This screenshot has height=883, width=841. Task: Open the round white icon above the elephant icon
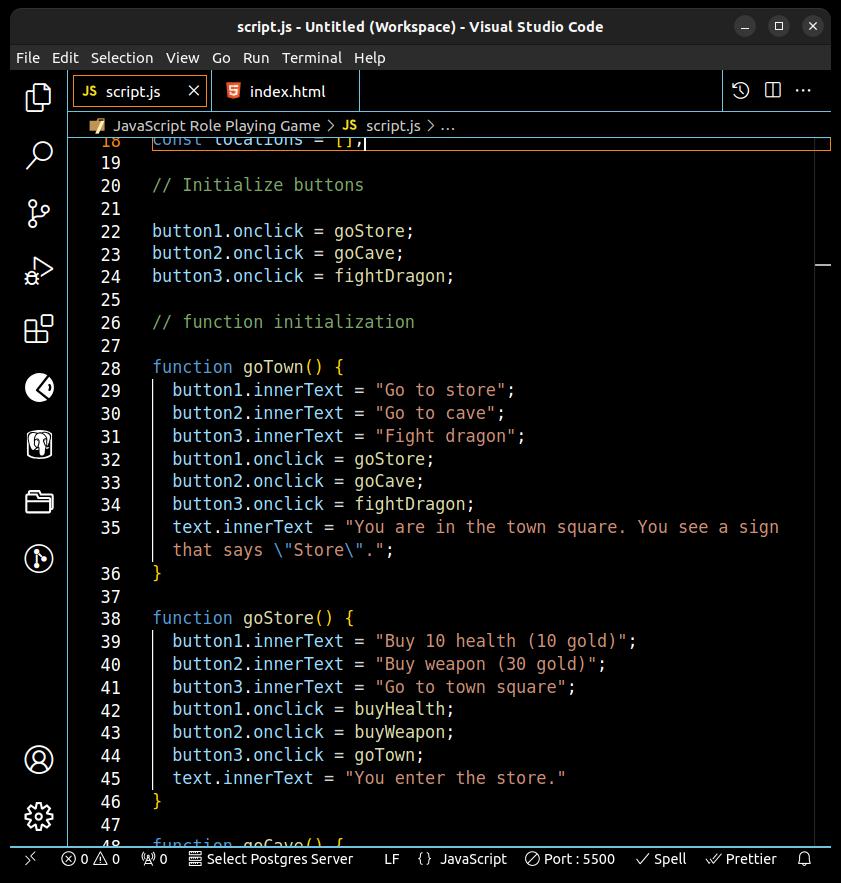(x=38, y=387)
